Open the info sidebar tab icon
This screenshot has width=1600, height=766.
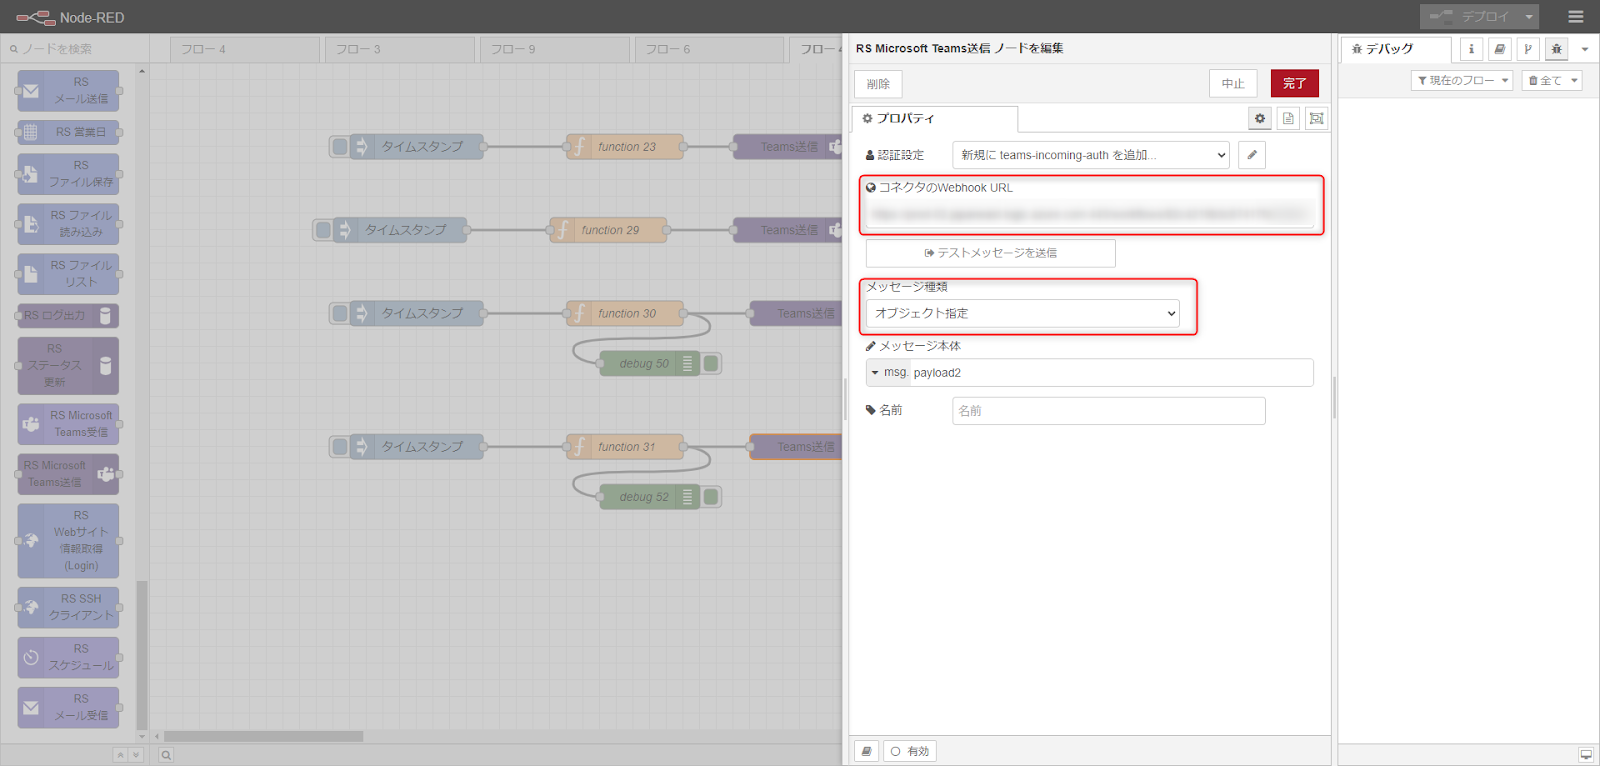(1471, 49)
